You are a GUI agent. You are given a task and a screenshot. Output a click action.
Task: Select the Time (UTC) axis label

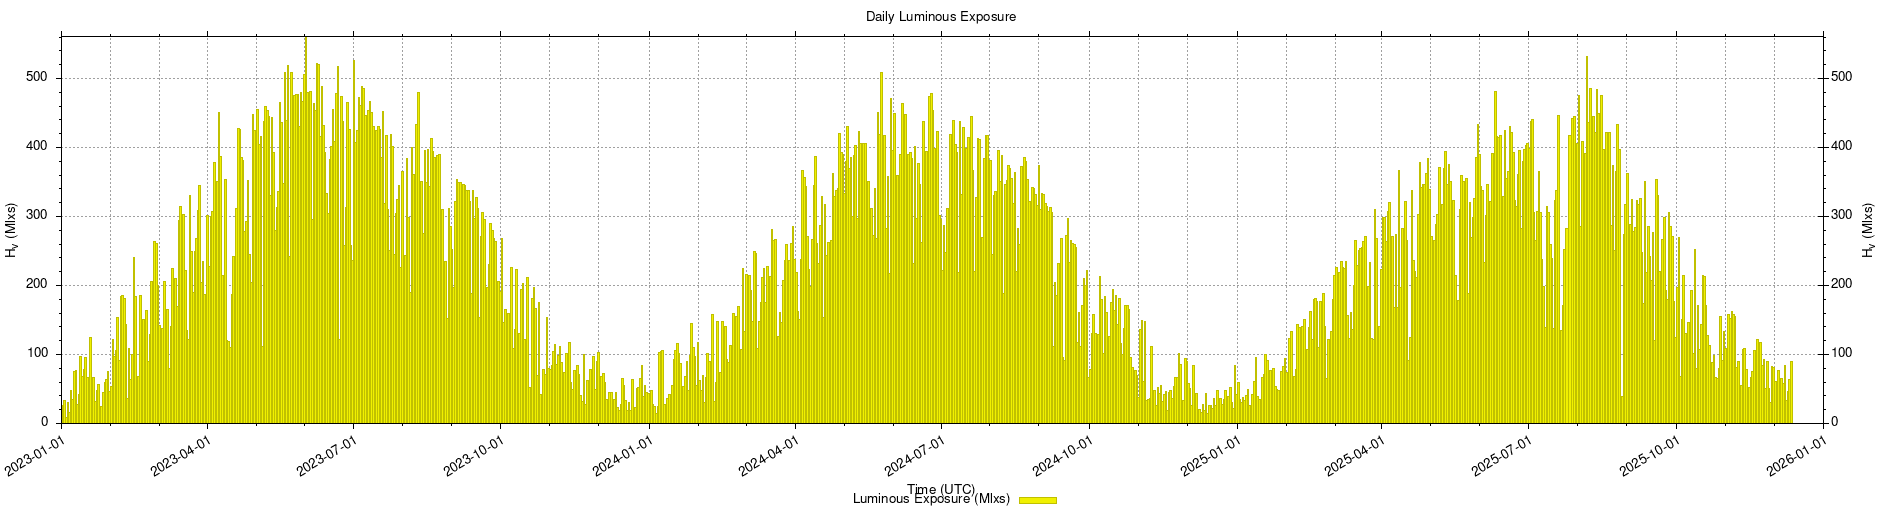941,488
